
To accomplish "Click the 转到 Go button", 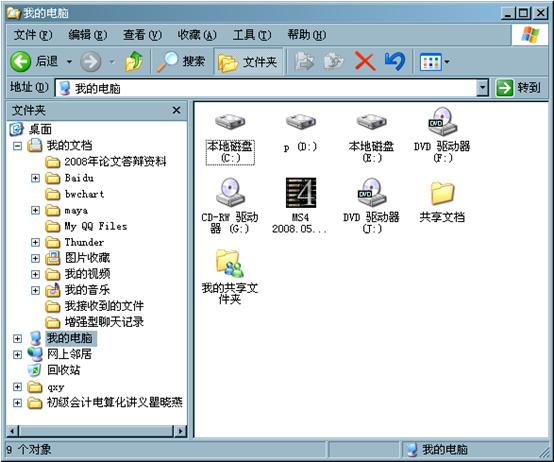I will pos(518,88).
